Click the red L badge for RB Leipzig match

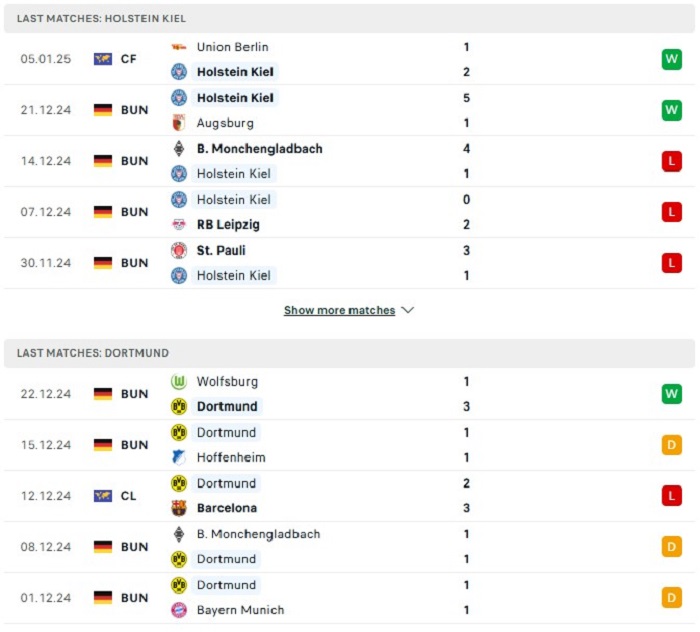click(x=671, y=212)
